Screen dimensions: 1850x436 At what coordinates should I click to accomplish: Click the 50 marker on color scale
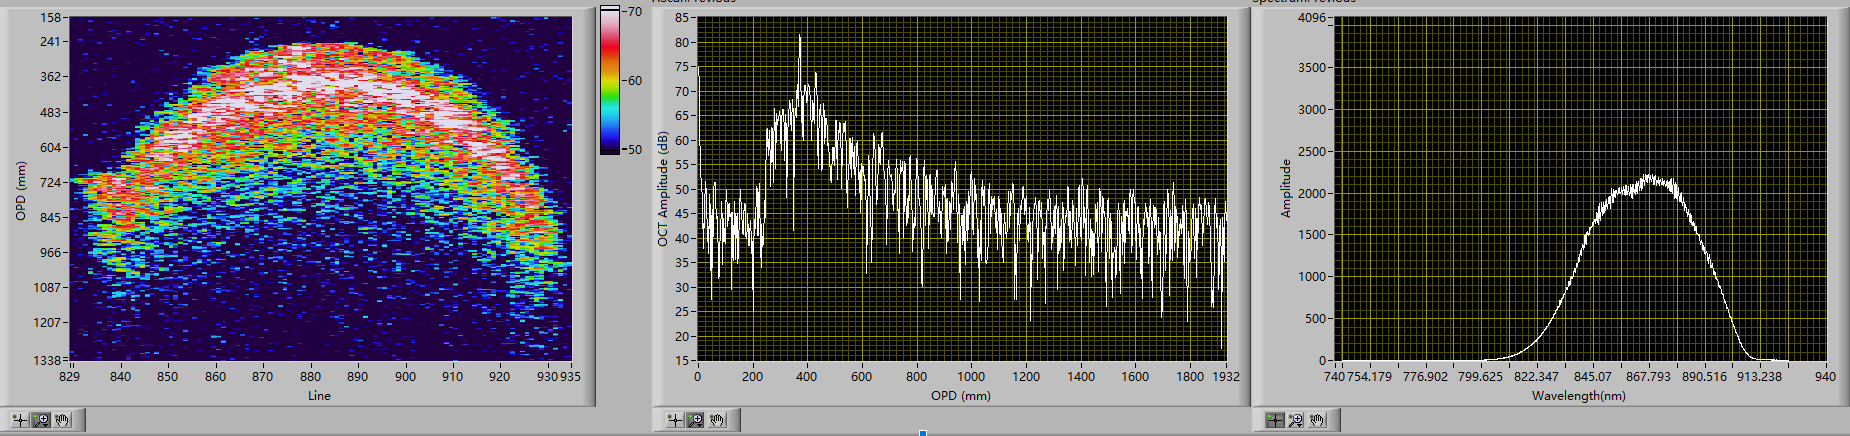[x=634, y=149]
